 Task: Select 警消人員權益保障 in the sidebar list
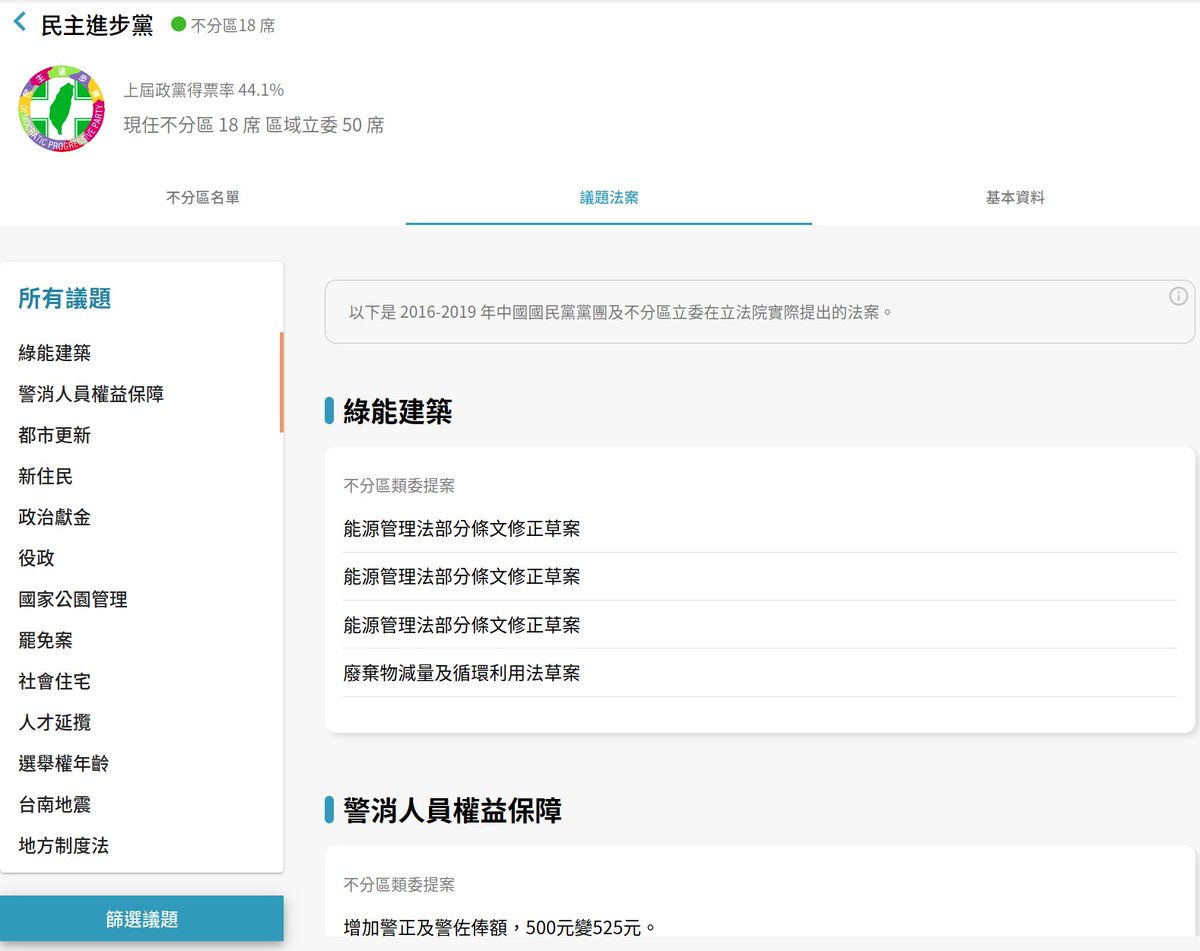(91, 394)
